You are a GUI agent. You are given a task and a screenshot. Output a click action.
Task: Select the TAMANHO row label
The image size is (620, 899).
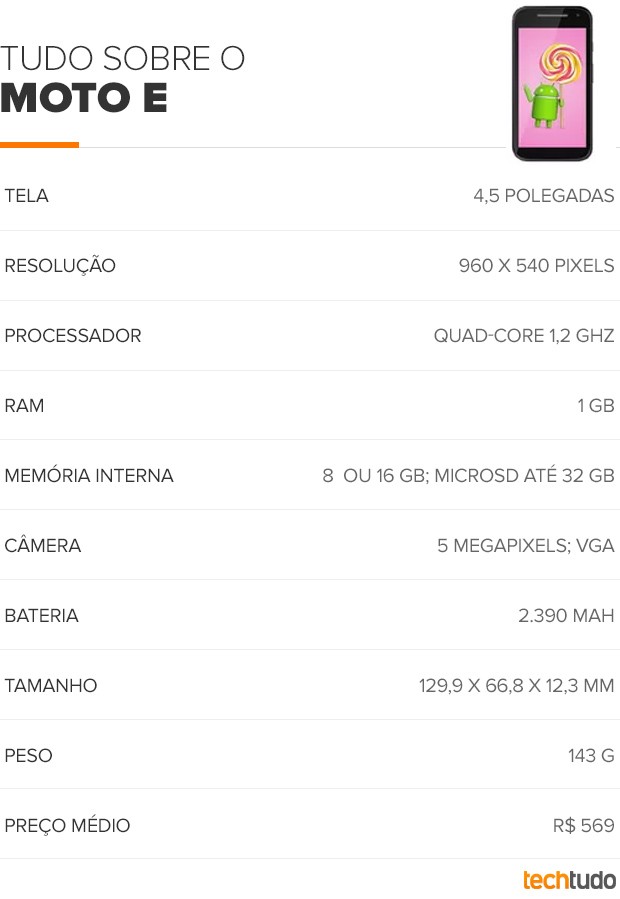coord(51,686)
